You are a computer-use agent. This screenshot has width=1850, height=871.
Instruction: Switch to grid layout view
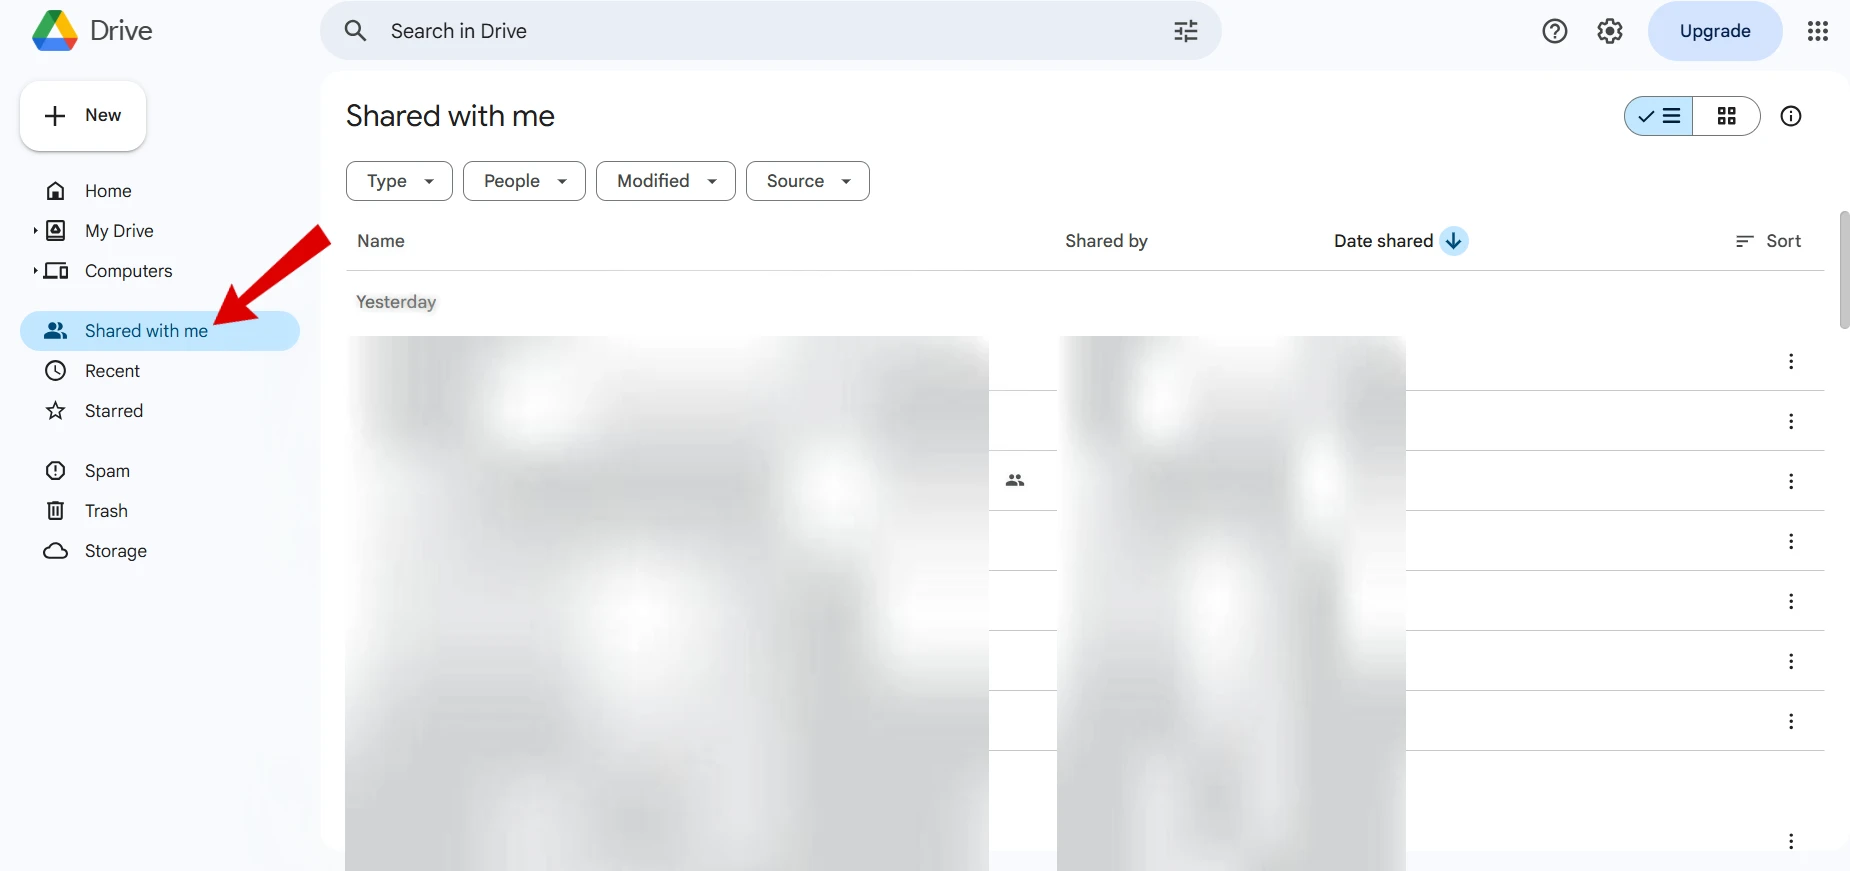[1726, 116]
